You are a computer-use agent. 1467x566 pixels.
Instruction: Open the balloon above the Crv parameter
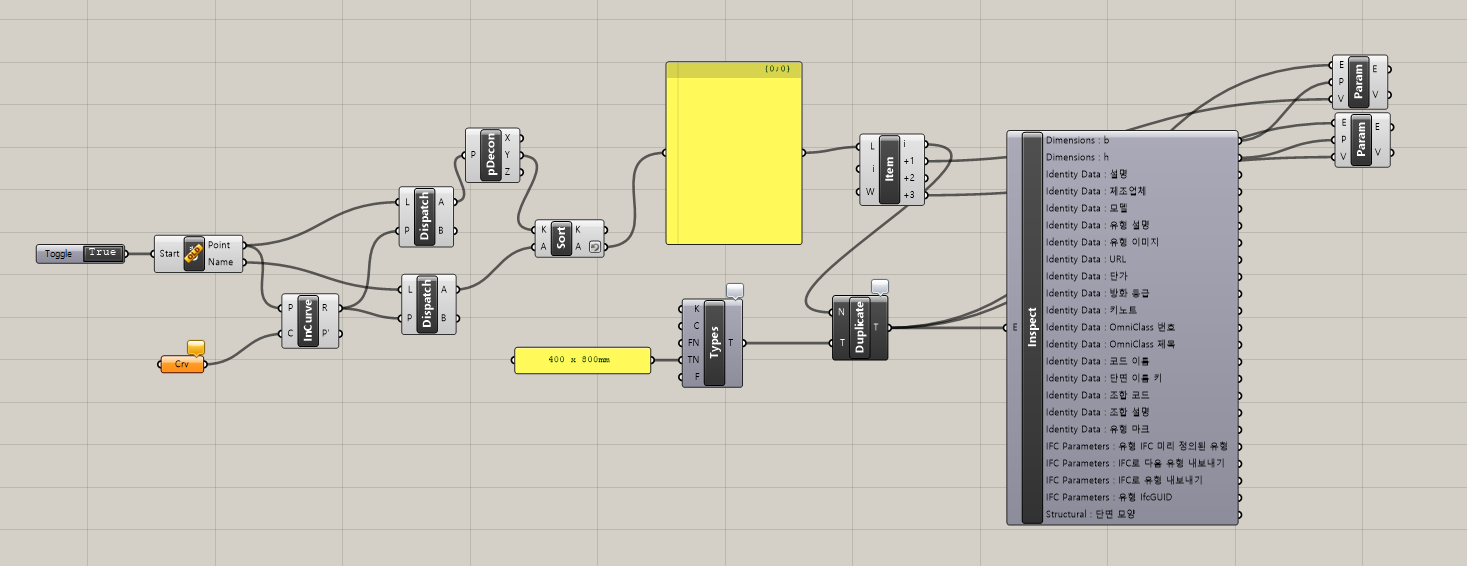(x=196, y=347)
